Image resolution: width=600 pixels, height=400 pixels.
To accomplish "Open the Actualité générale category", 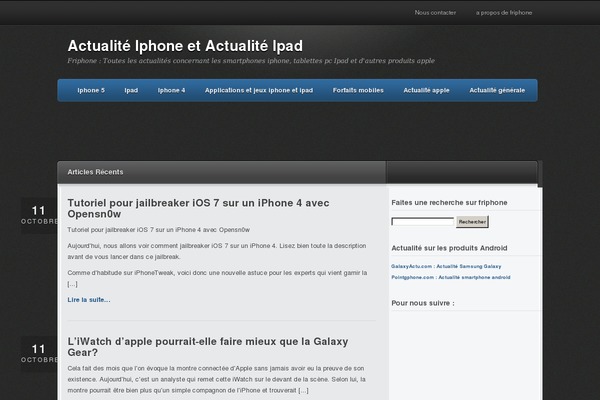I will 497,90.
